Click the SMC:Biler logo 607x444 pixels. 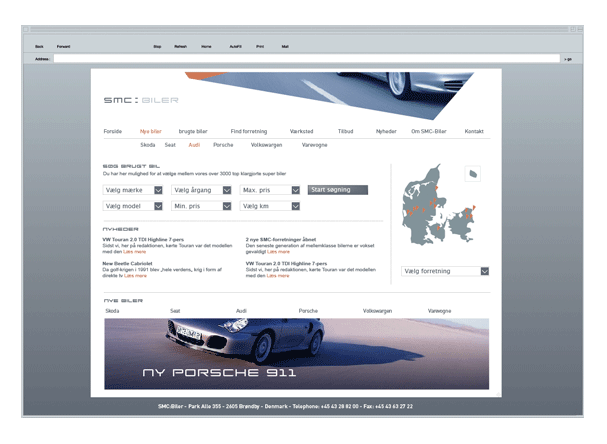coord(140,100)
